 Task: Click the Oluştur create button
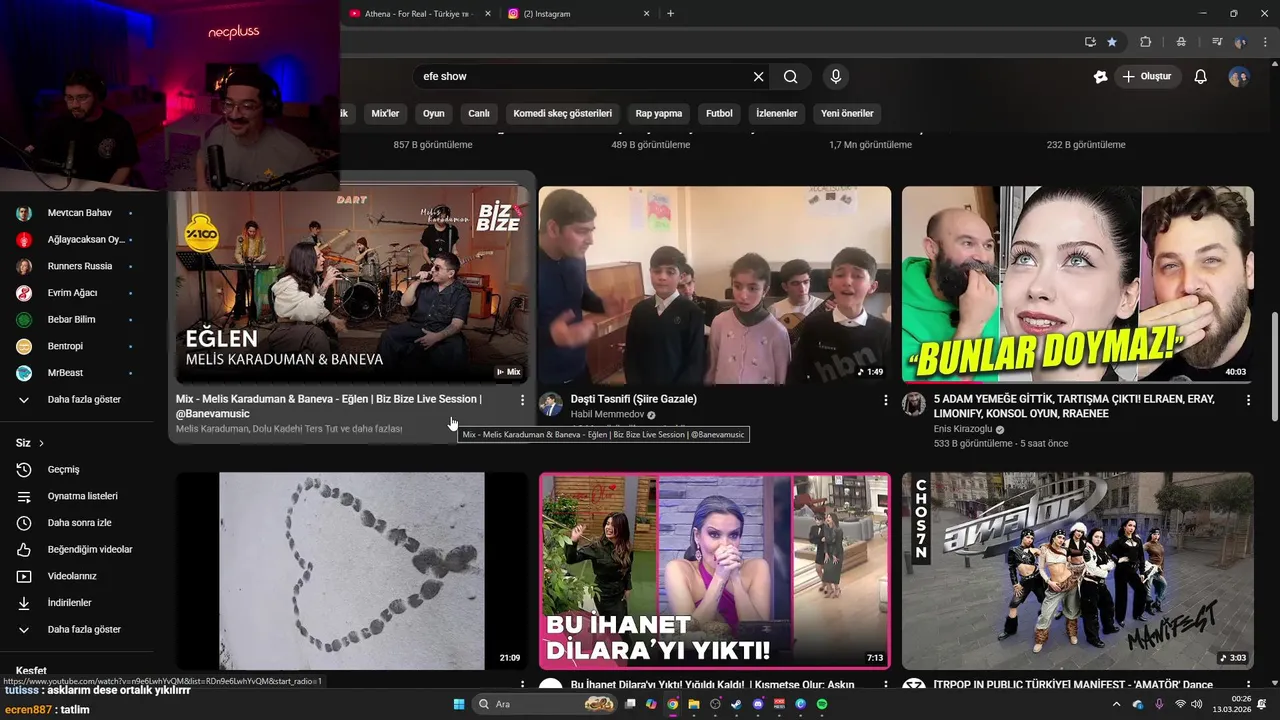(1148, 77)
